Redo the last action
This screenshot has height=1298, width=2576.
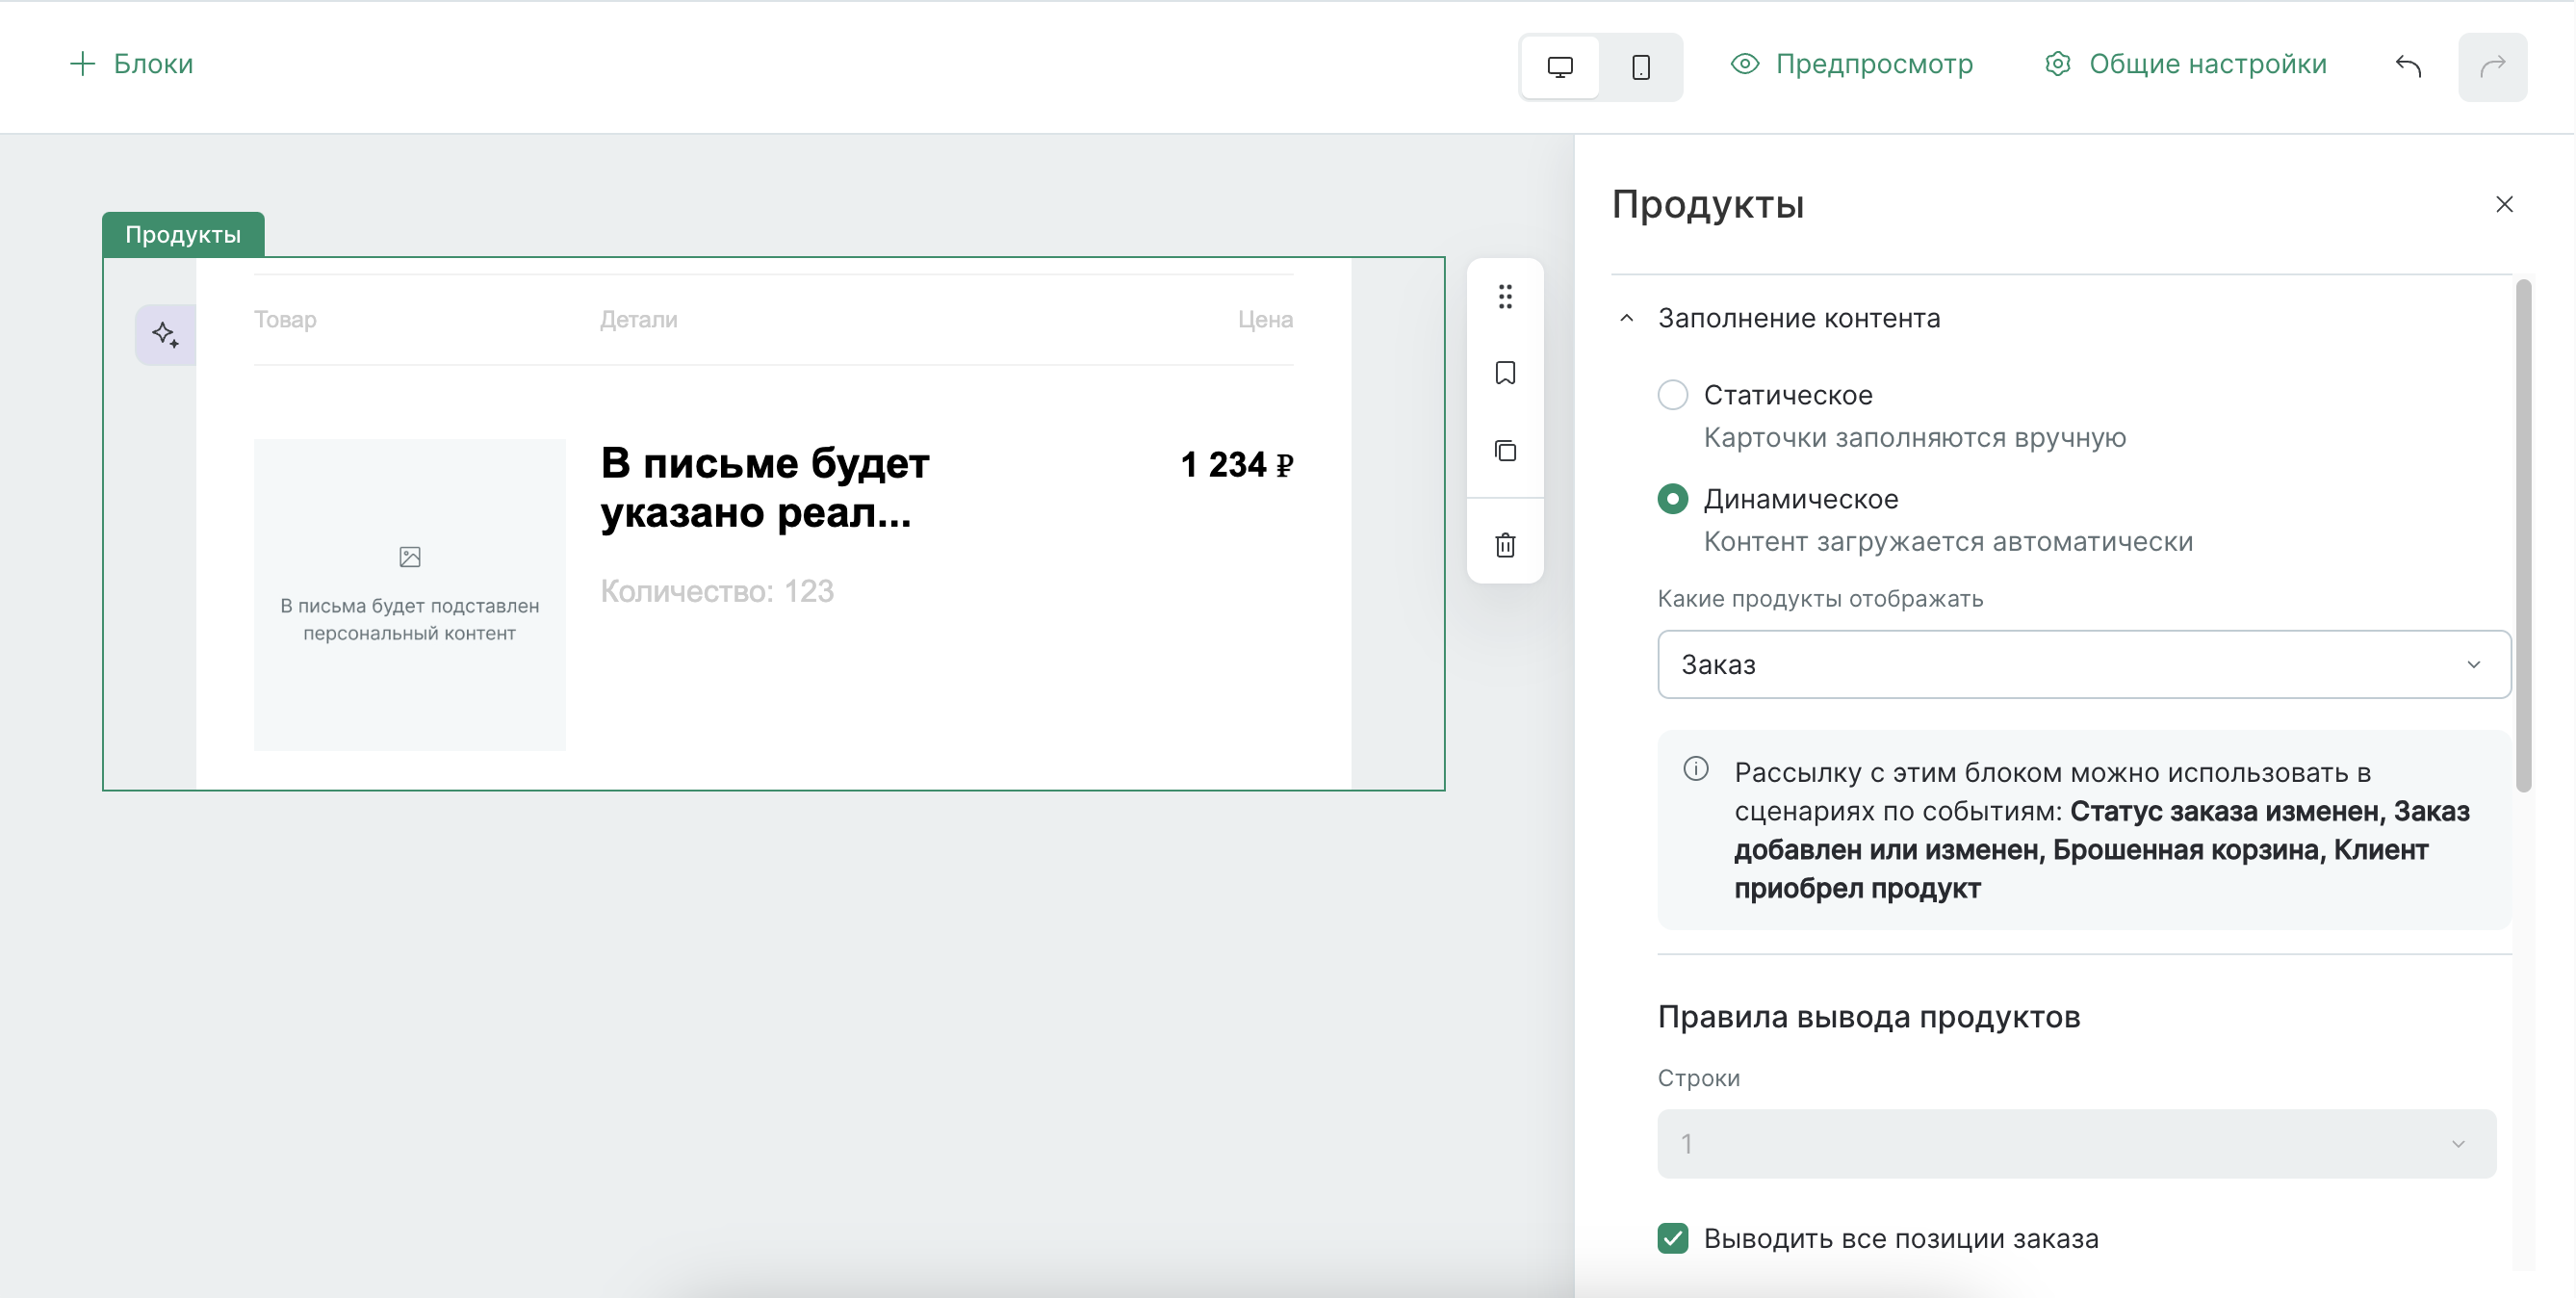point(2492,67)
